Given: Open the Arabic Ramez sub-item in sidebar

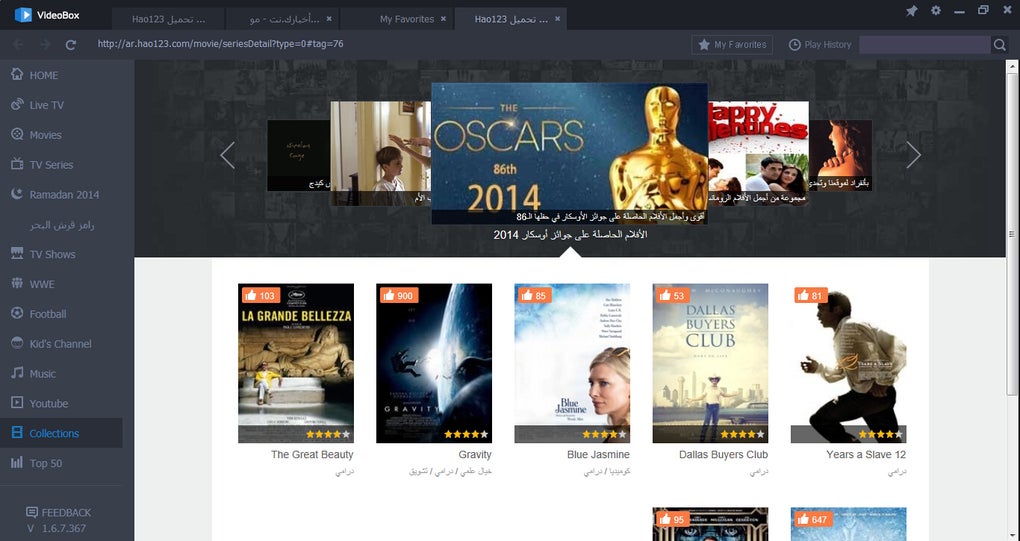Looking at the screenshot, I should pyautogui.click(x=62, y=224).
